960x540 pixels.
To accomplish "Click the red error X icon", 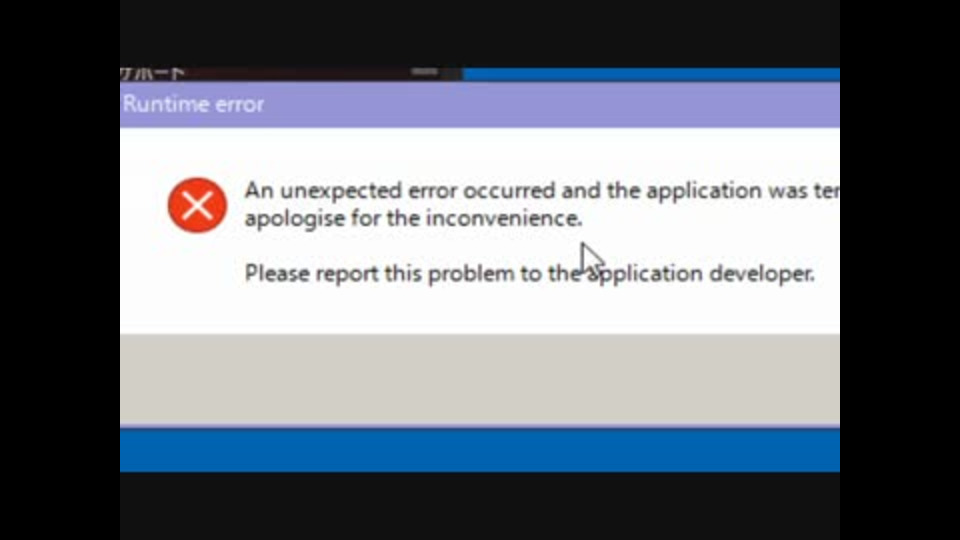I will point(197,205).
